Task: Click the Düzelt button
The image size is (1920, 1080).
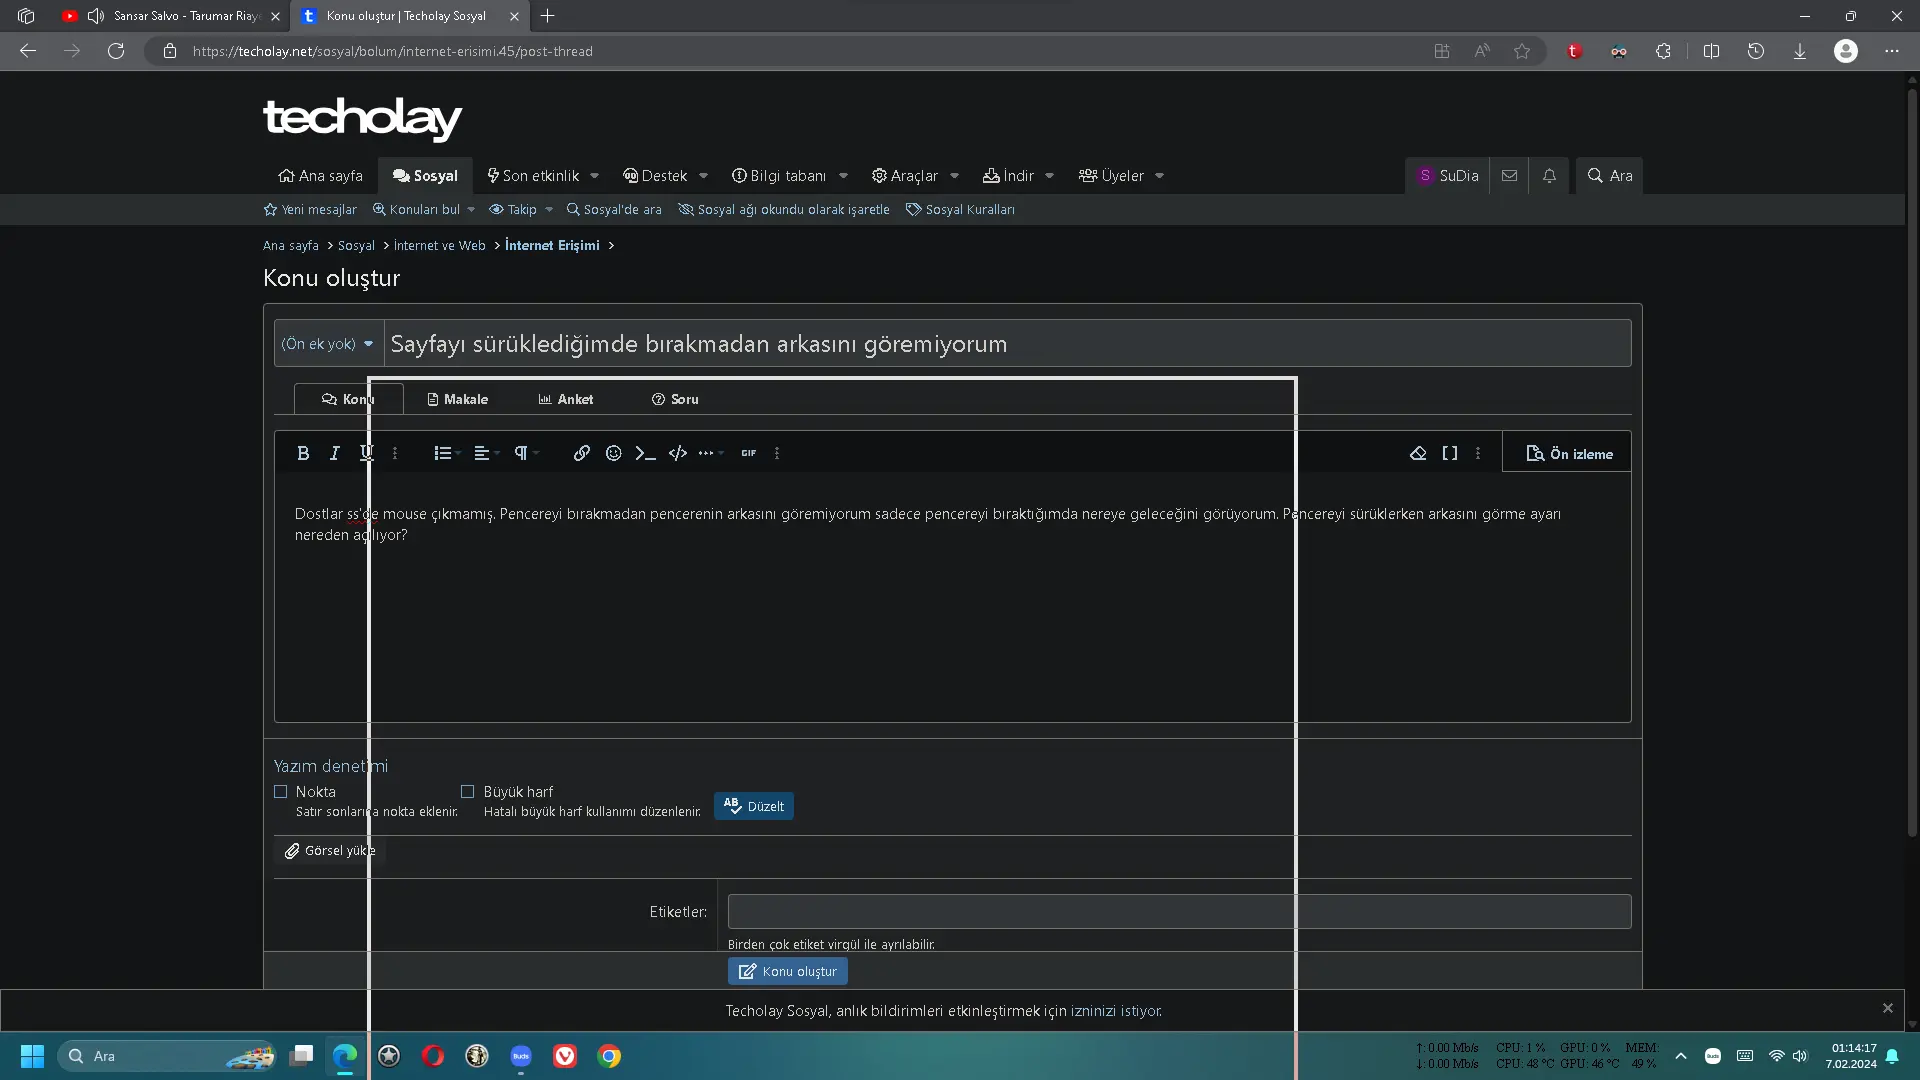Action: [754, 806]
